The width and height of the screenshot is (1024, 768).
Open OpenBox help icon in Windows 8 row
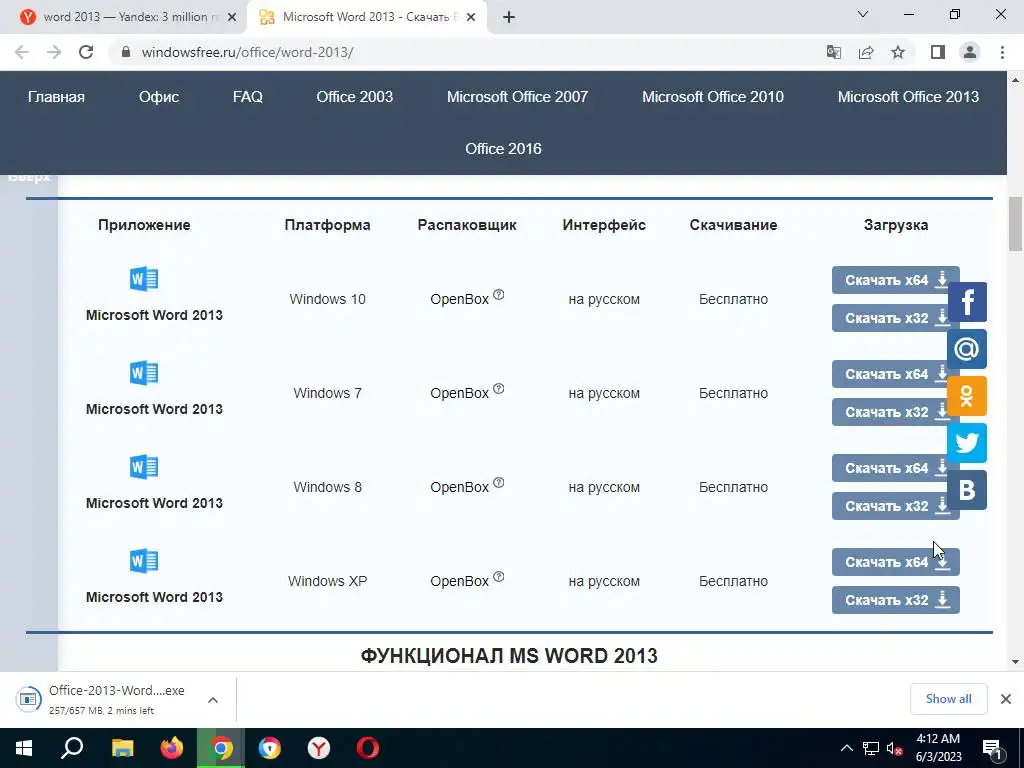(498, 483)
